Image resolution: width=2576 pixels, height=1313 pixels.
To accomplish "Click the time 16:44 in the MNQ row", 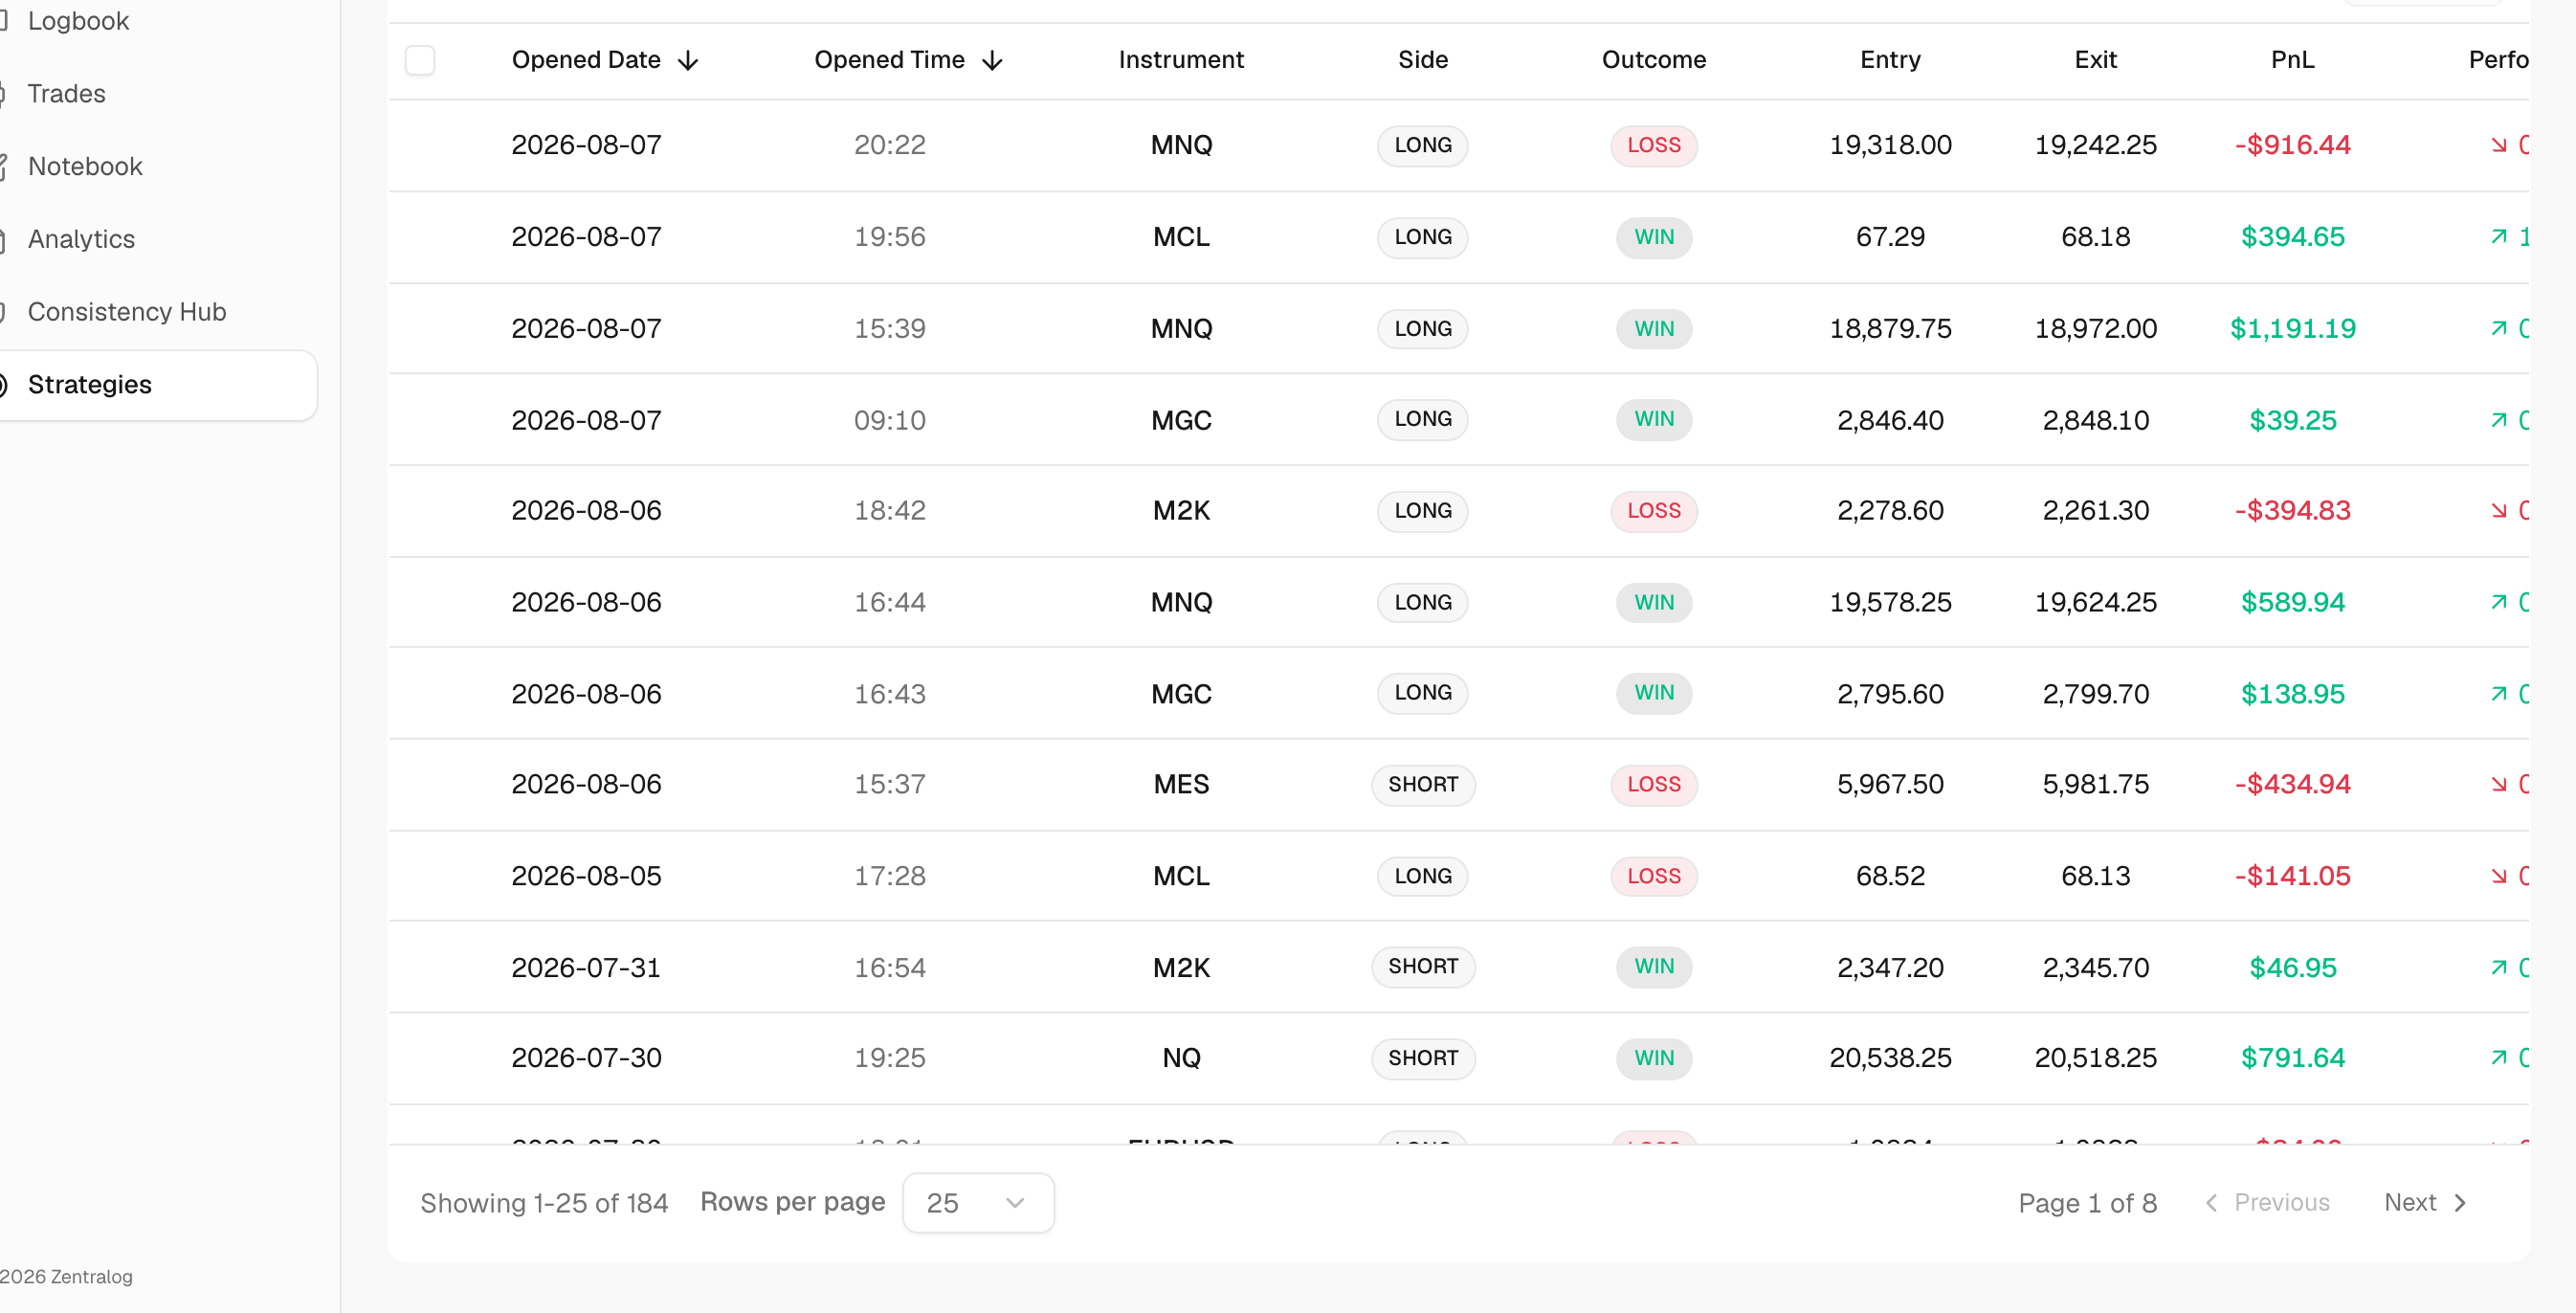I will (x=890, y=602).
